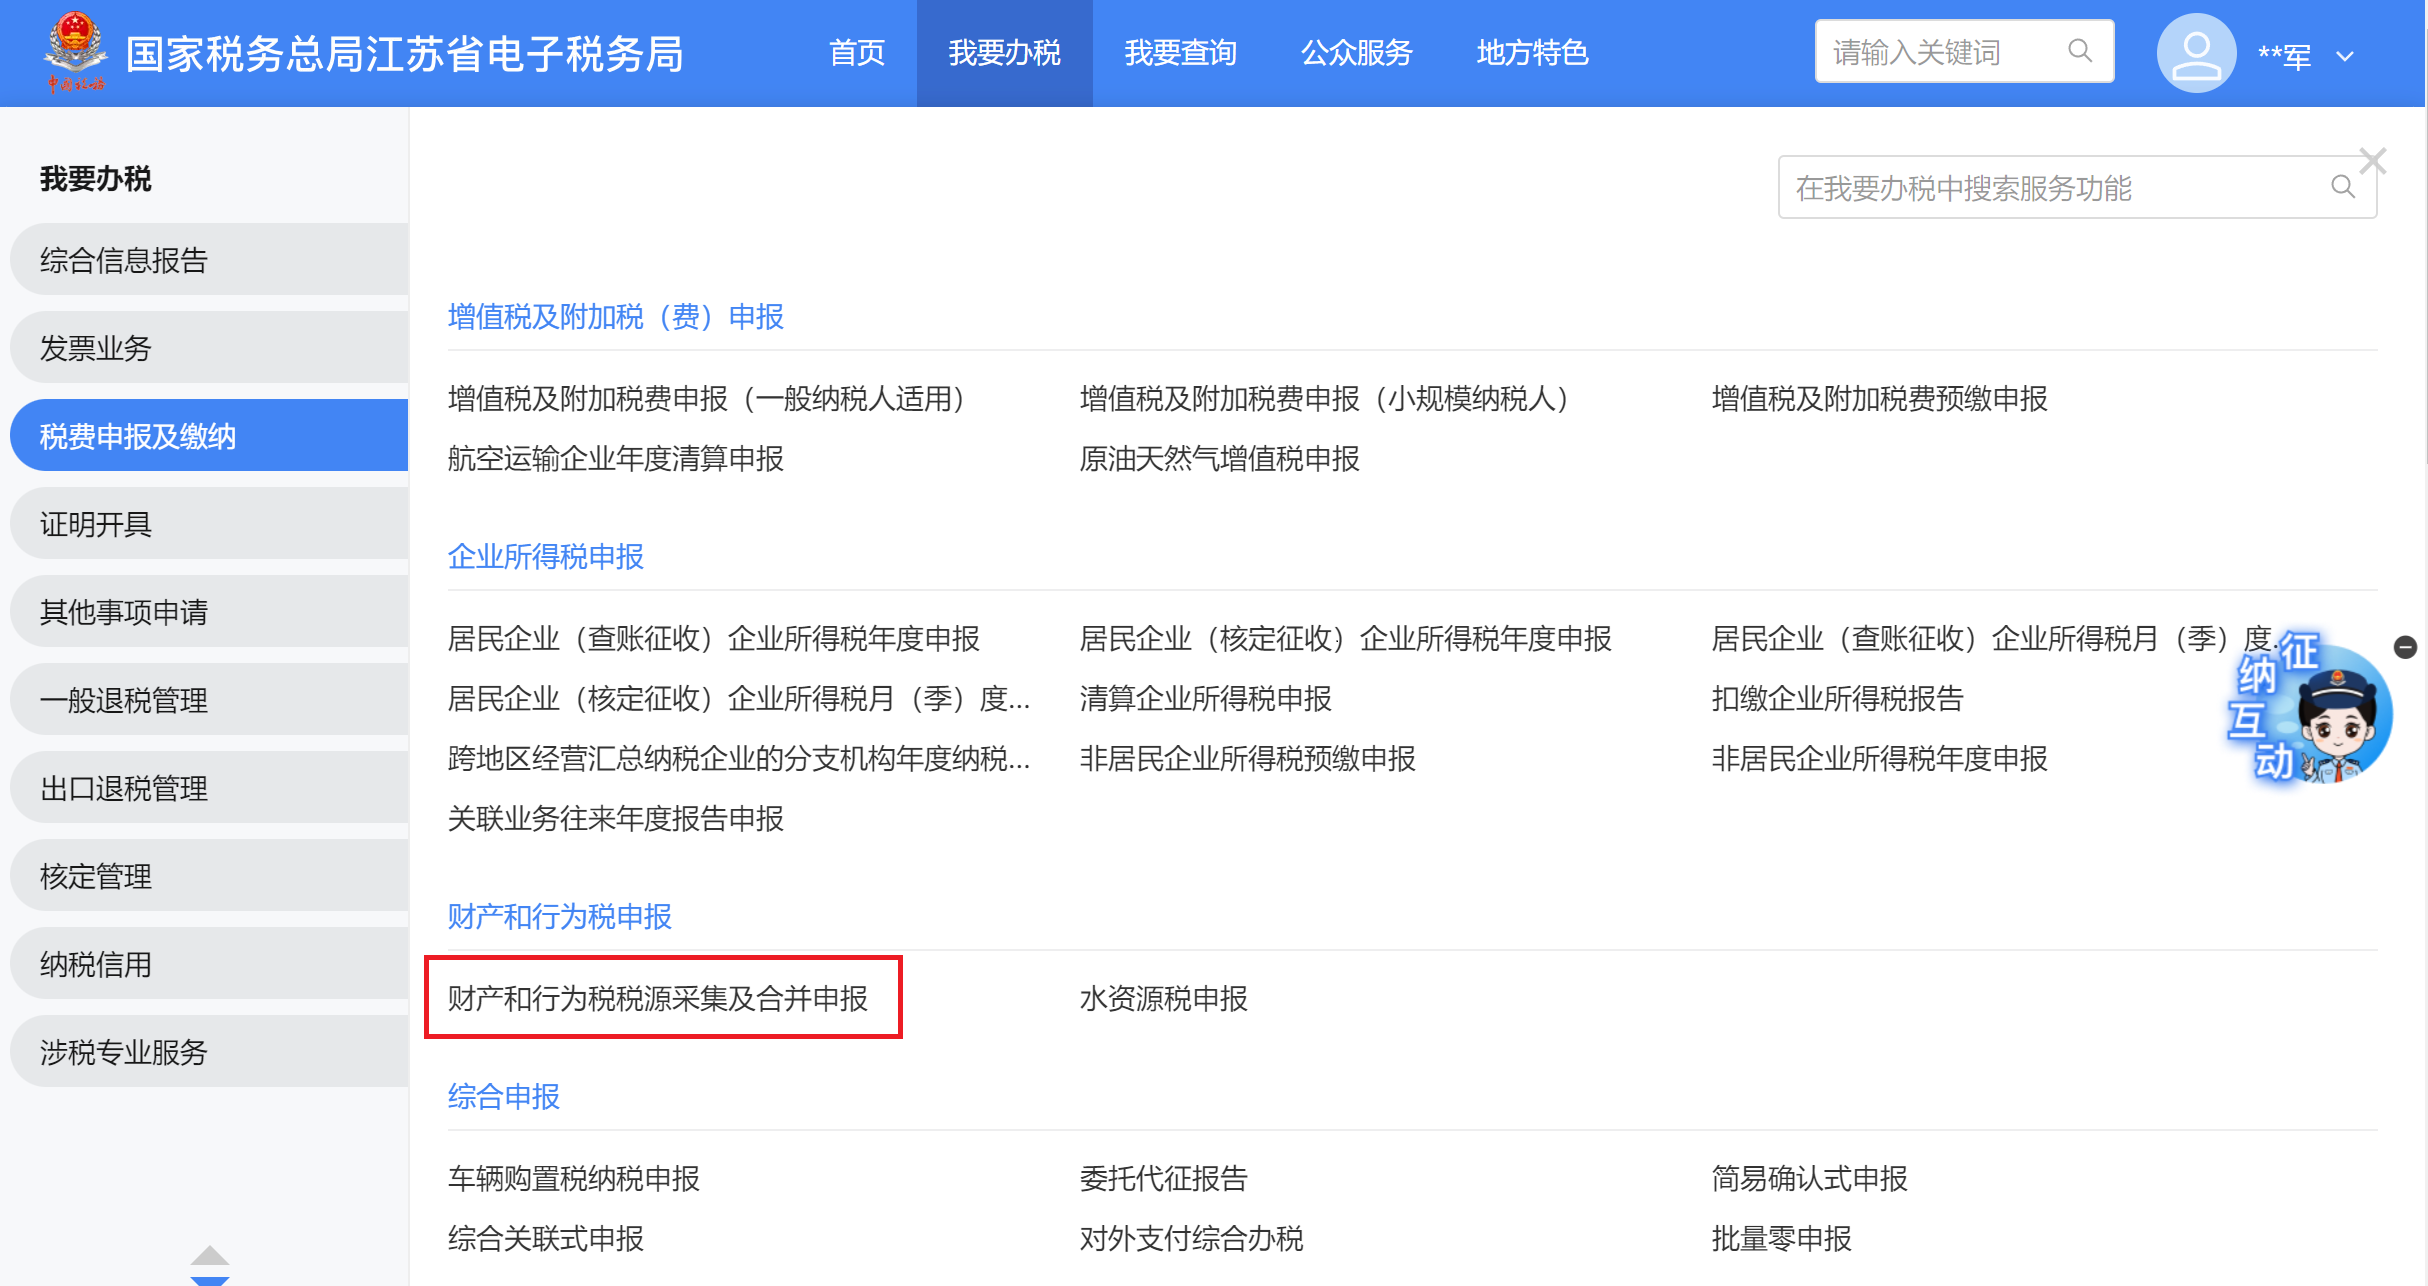
Task: Click the service search magnifier icon
Action: [2342, 187]
